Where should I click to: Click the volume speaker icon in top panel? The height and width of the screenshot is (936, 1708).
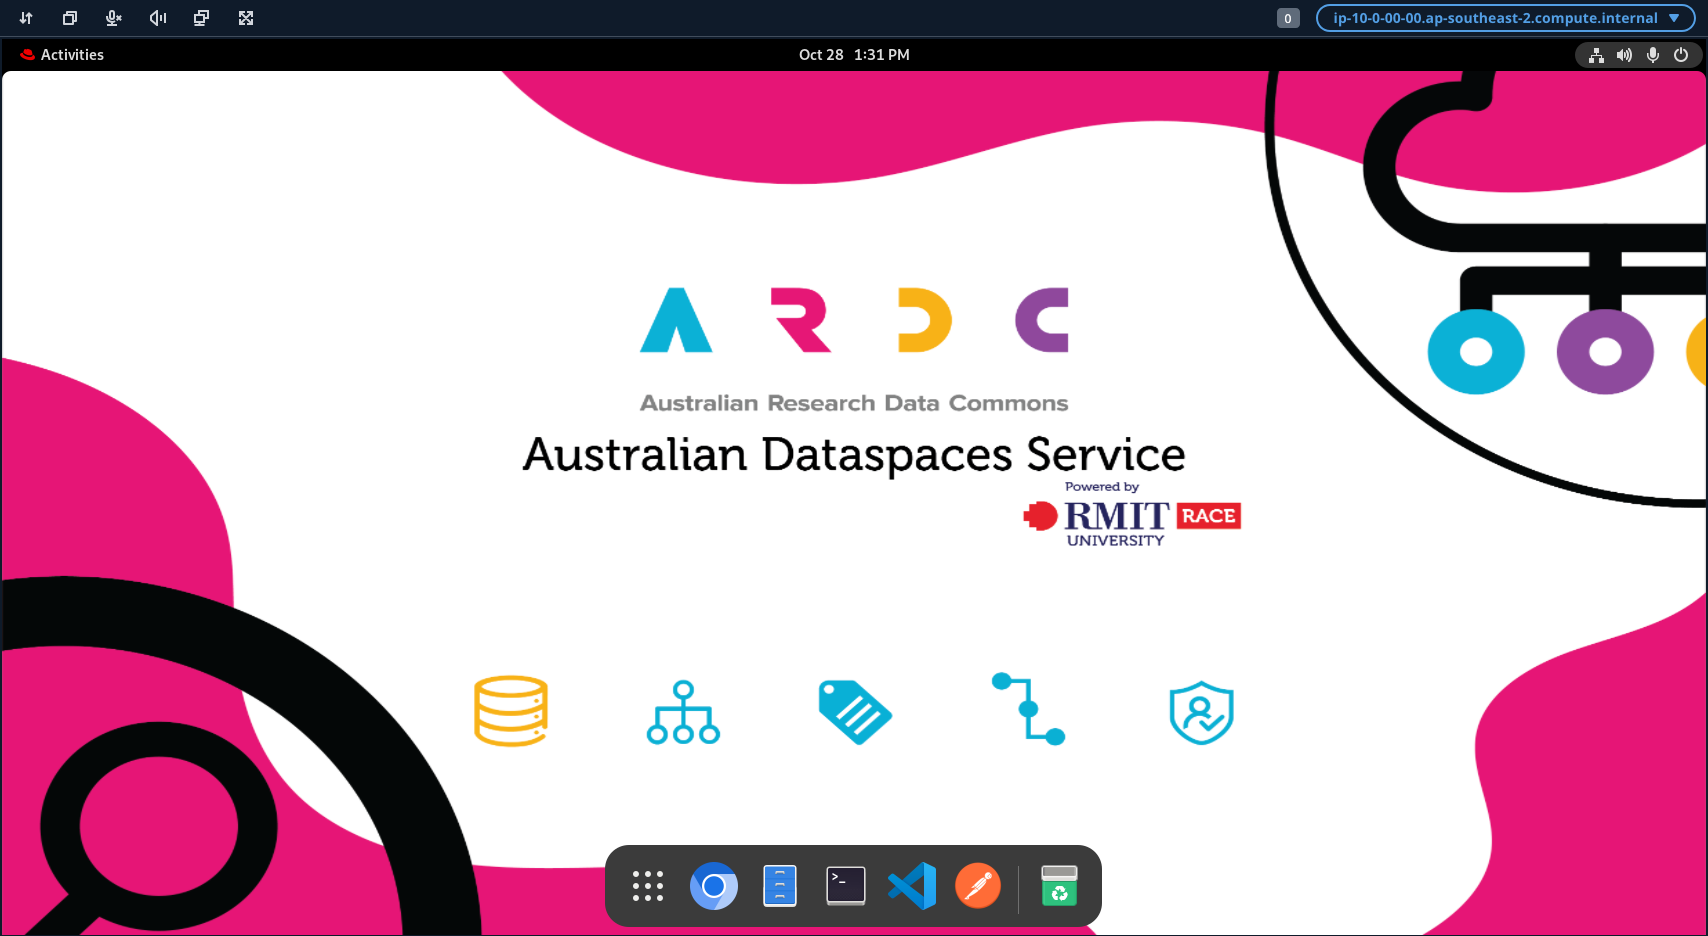click(1624, 55)
